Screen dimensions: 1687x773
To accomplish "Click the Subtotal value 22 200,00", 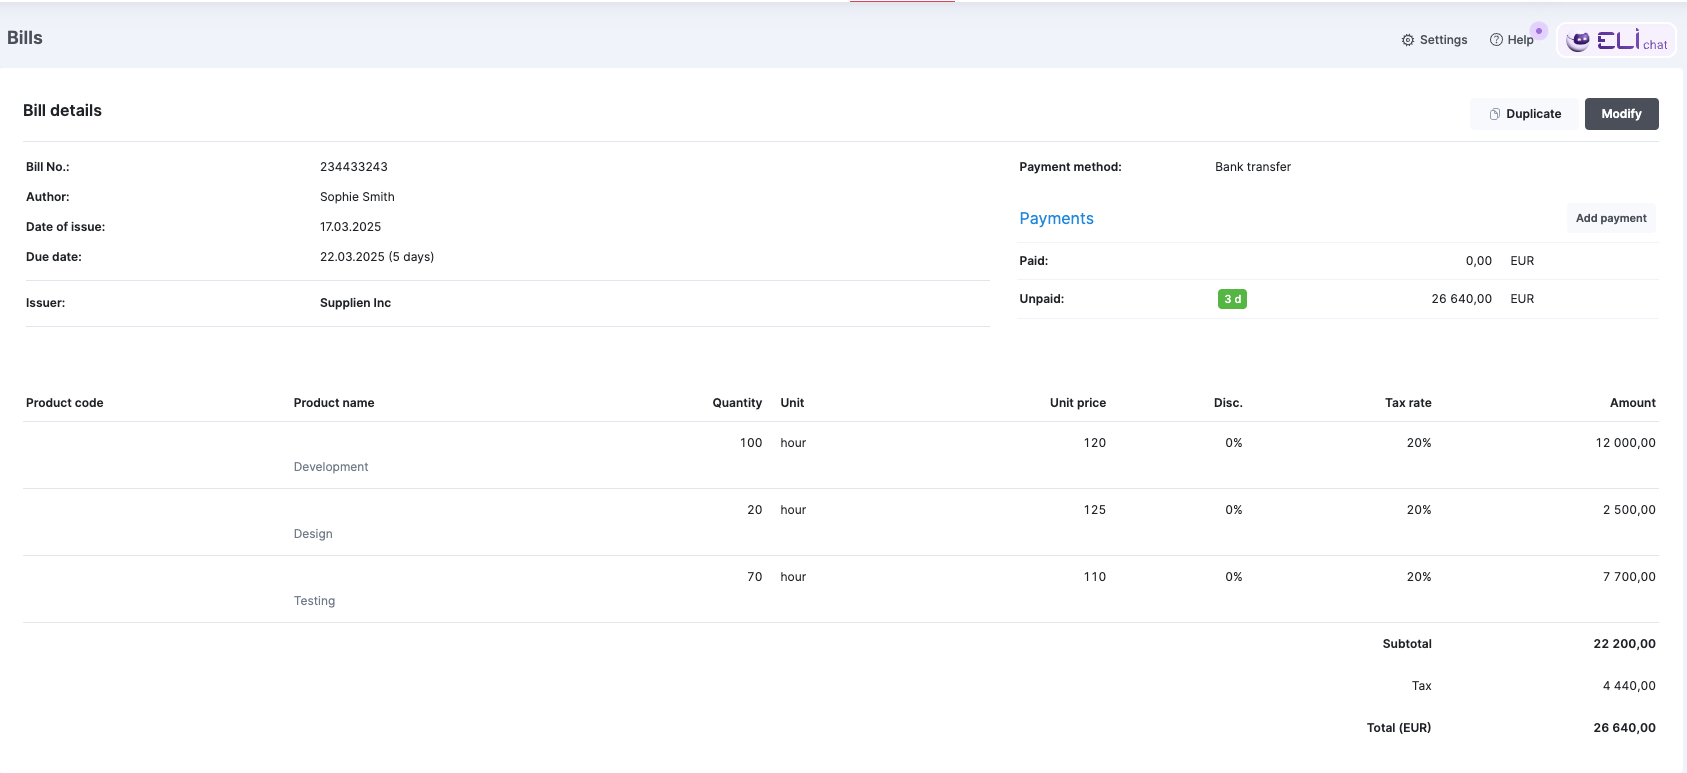I will [1625, 644].
